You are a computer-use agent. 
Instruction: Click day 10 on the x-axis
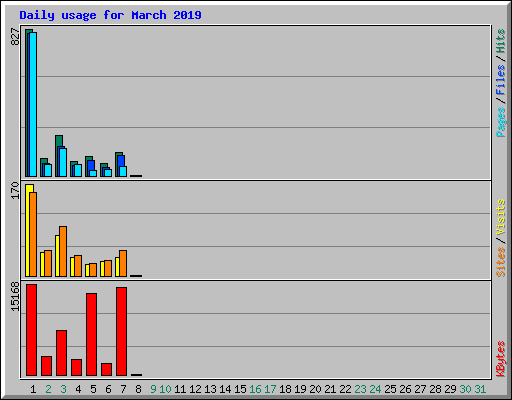tap(165, 389)
